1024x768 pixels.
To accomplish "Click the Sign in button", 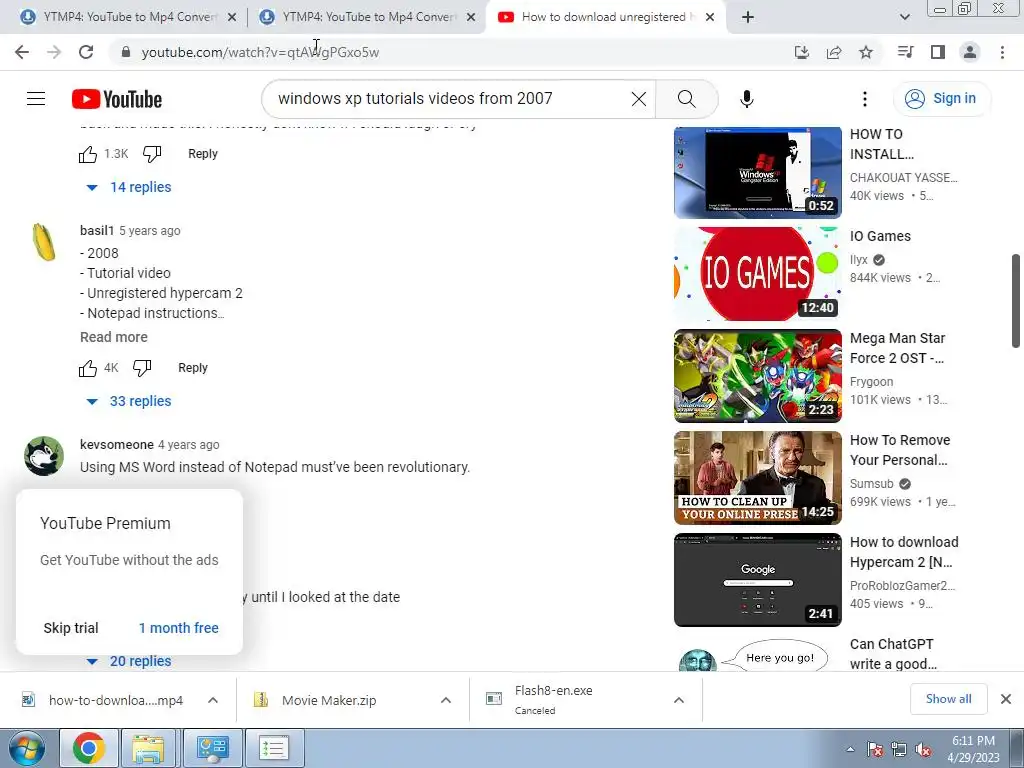I will tap(940, 99).
